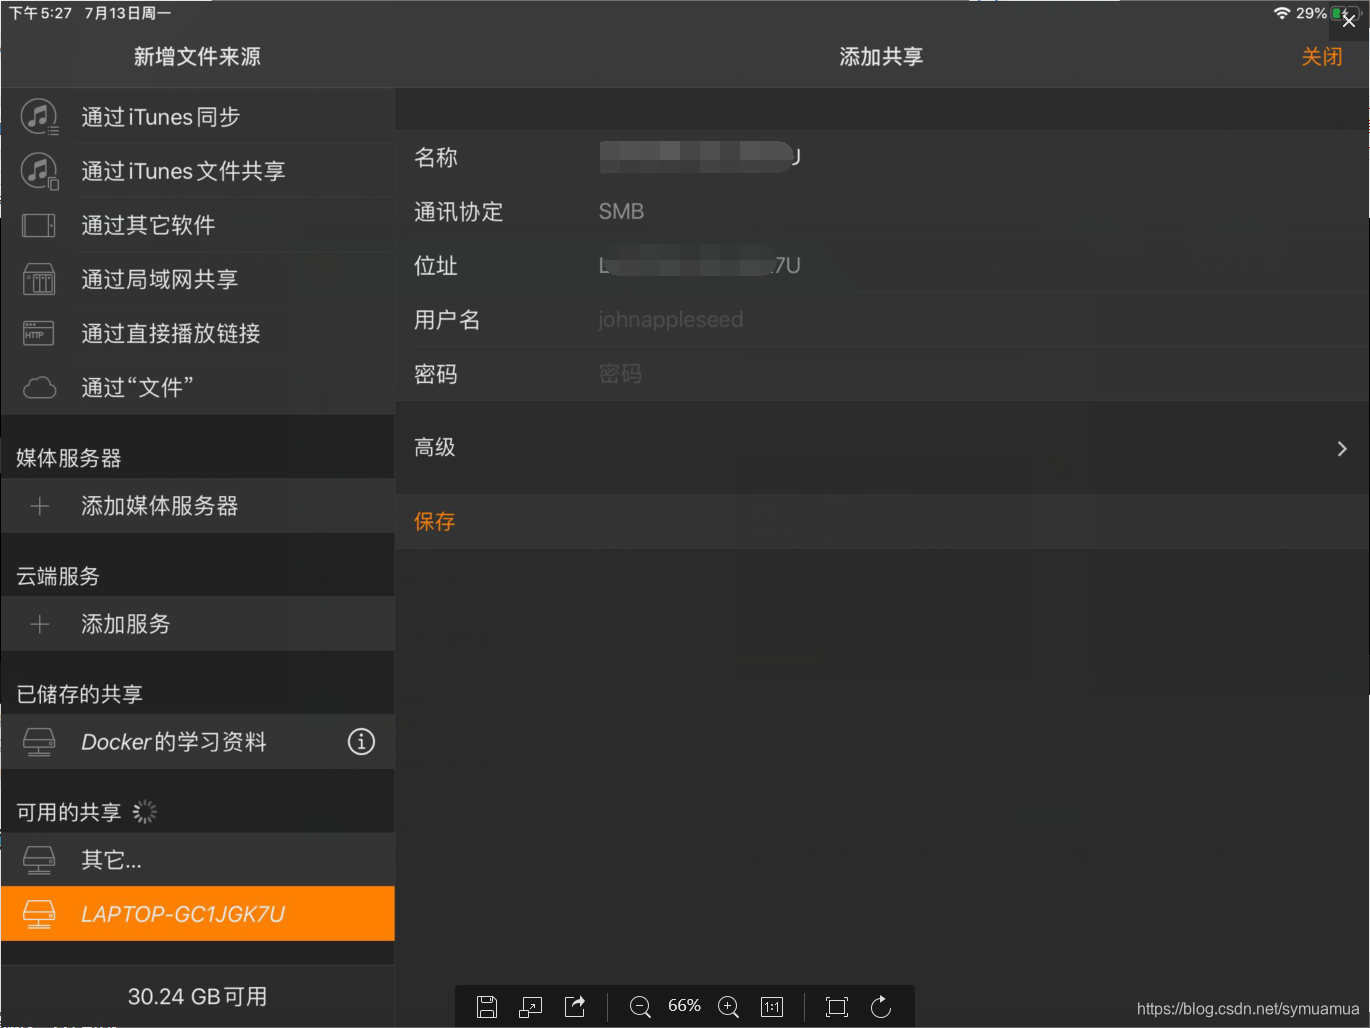Image resolution: width=1370 pixels, height=1028 pixels.
Task: Click the 1:1 actual size icon
Action: tap(772, 1007)
